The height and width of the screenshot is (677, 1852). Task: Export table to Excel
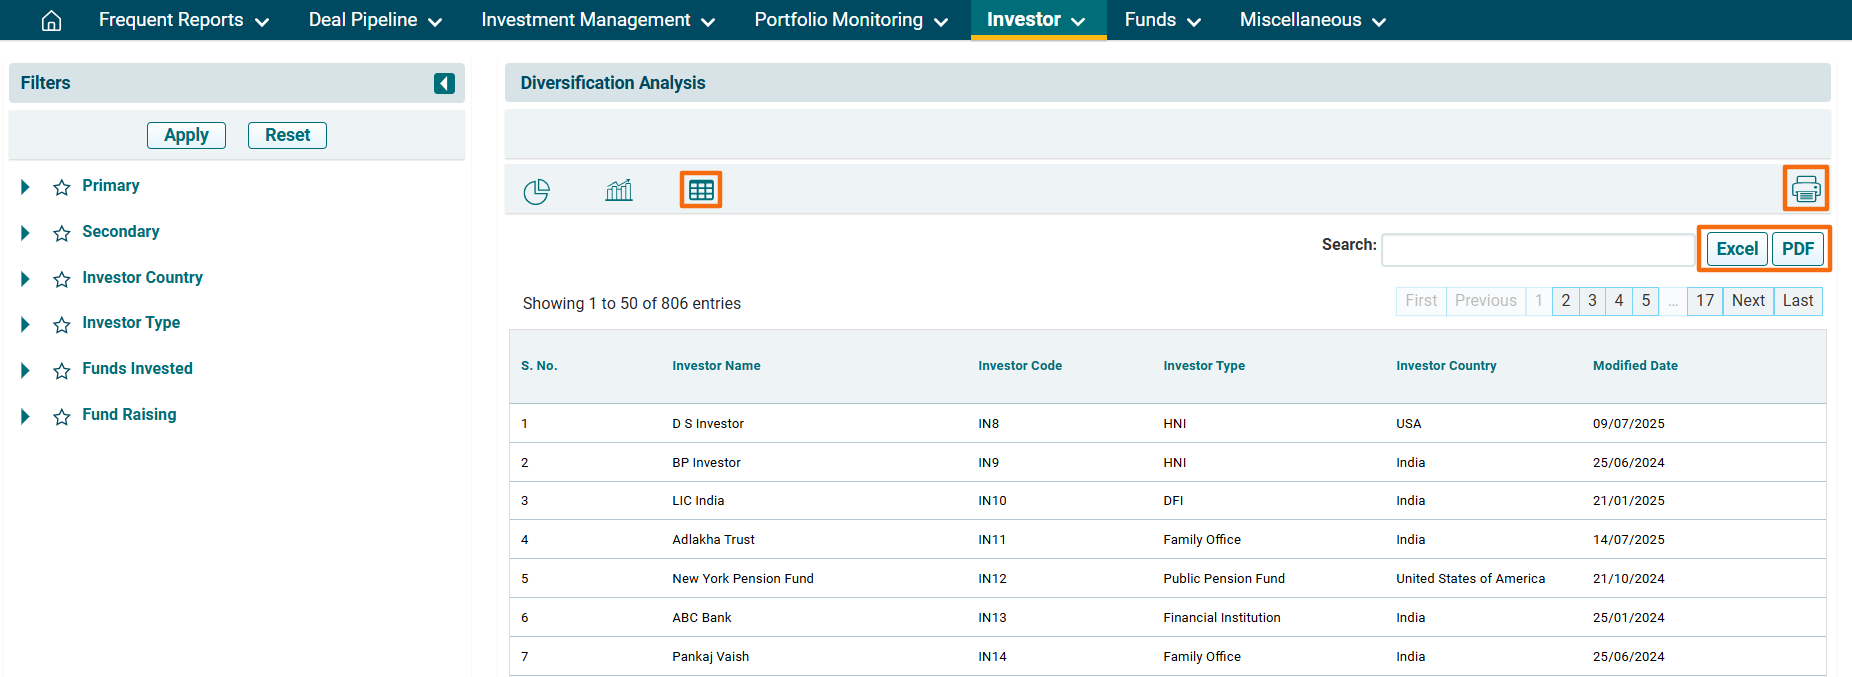[1737, 249]
